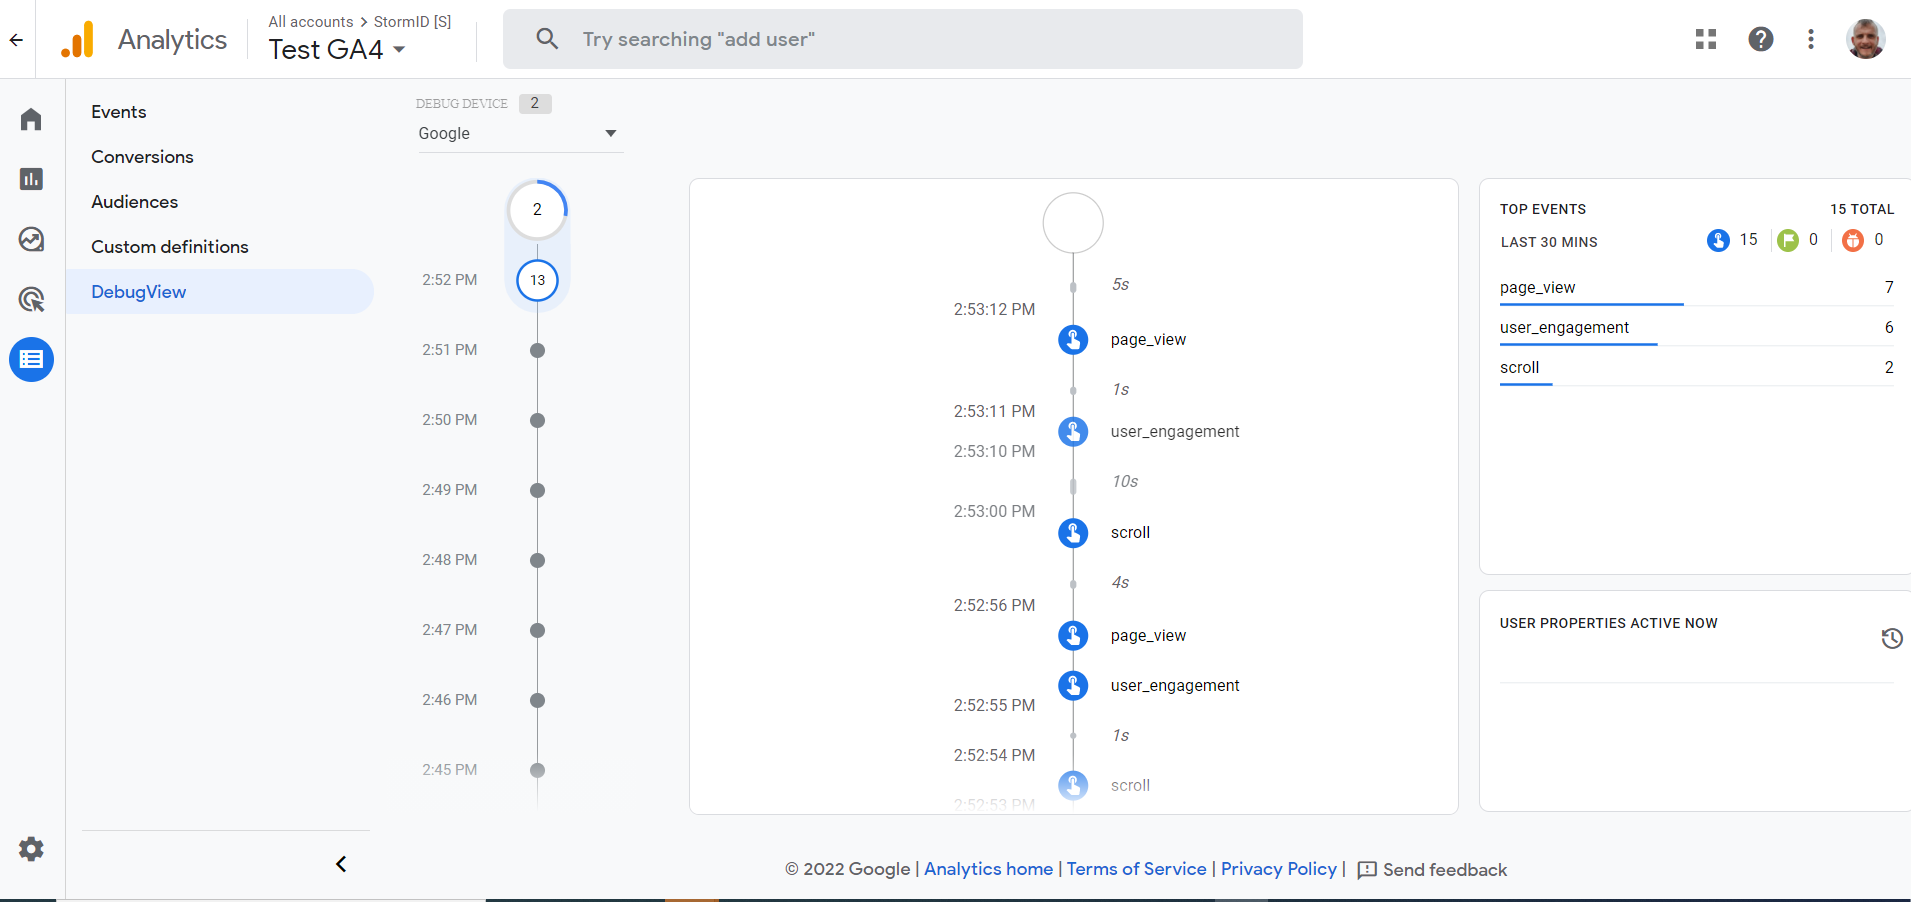Image resolution: width=1911 pixels, height=902 pixels.
Task: Open the Home section in left navigation
Action: [31, 119]
